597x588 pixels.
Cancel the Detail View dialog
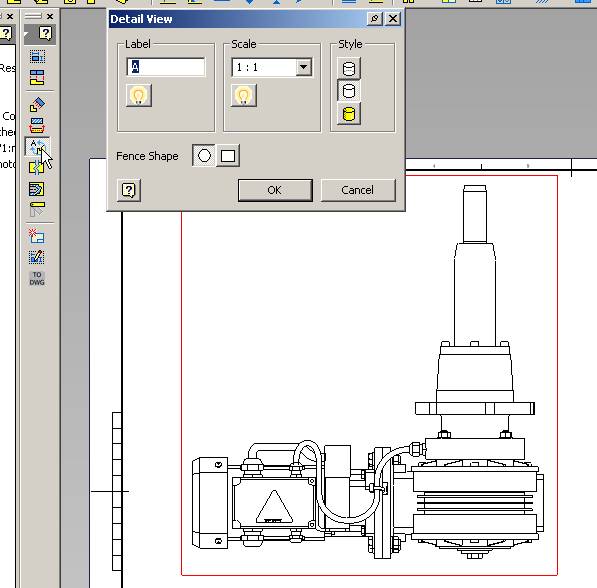point(358,190)
